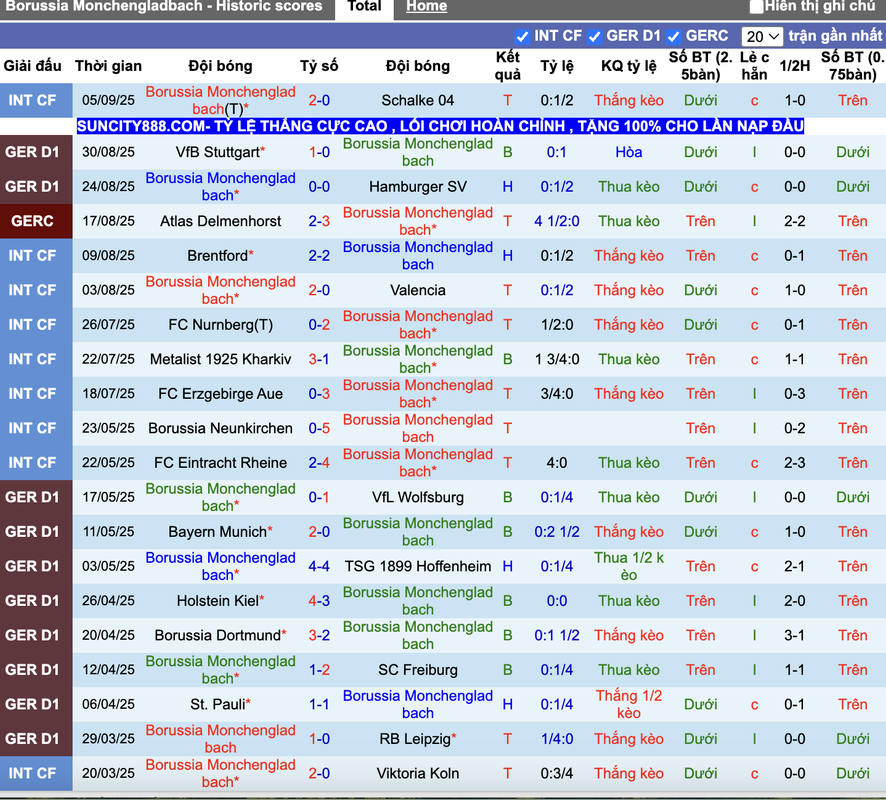Click the 4 1/2:0 odds value
This screenshot has width=886, height=800.
point(557,221)
